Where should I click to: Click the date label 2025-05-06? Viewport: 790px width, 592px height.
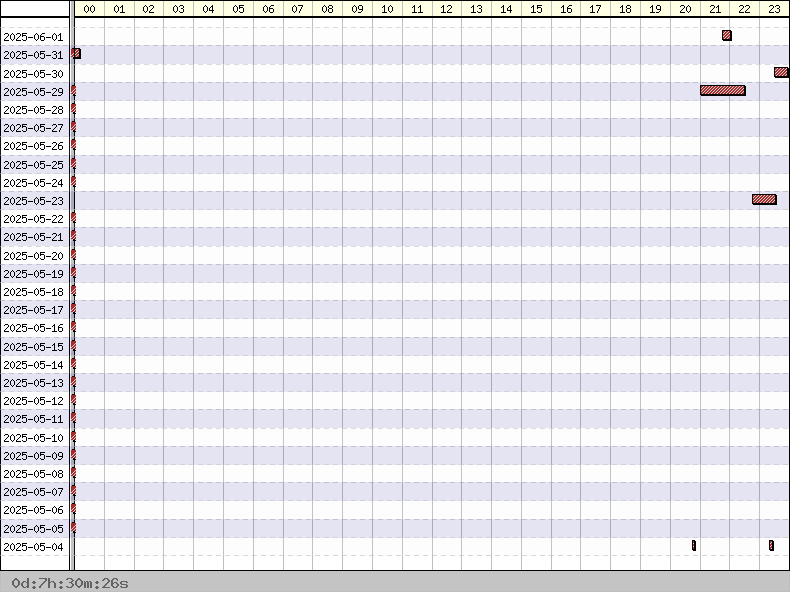pyautogui.click(x=33, y=511)
